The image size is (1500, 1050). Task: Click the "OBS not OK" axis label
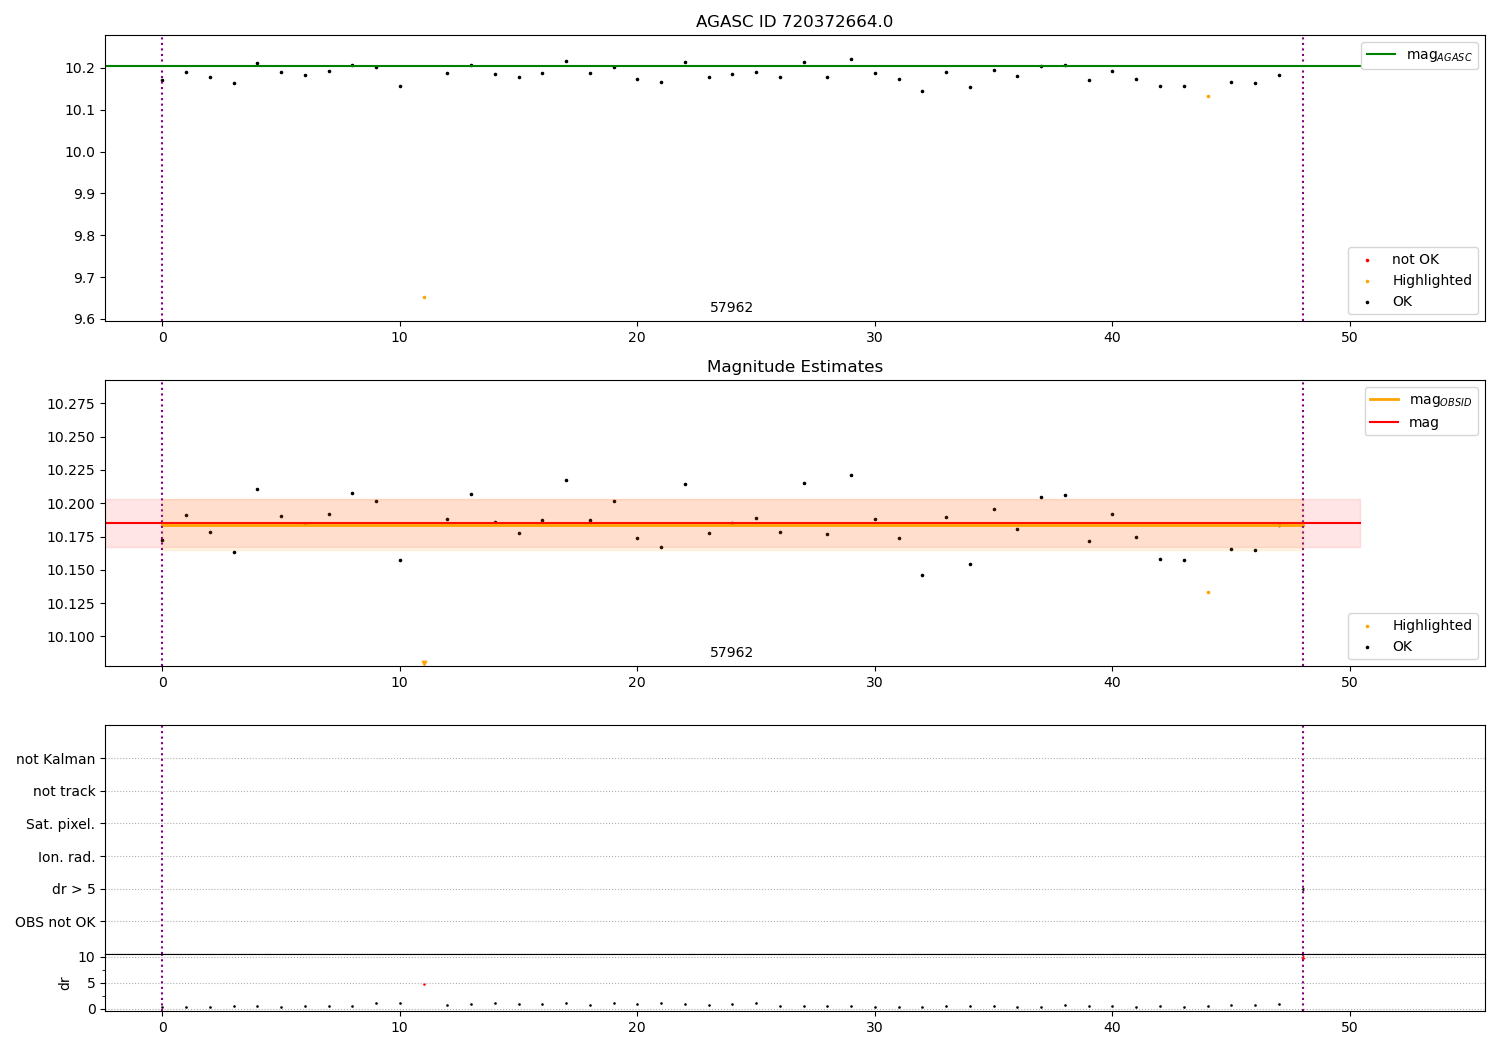pos(55,922)
